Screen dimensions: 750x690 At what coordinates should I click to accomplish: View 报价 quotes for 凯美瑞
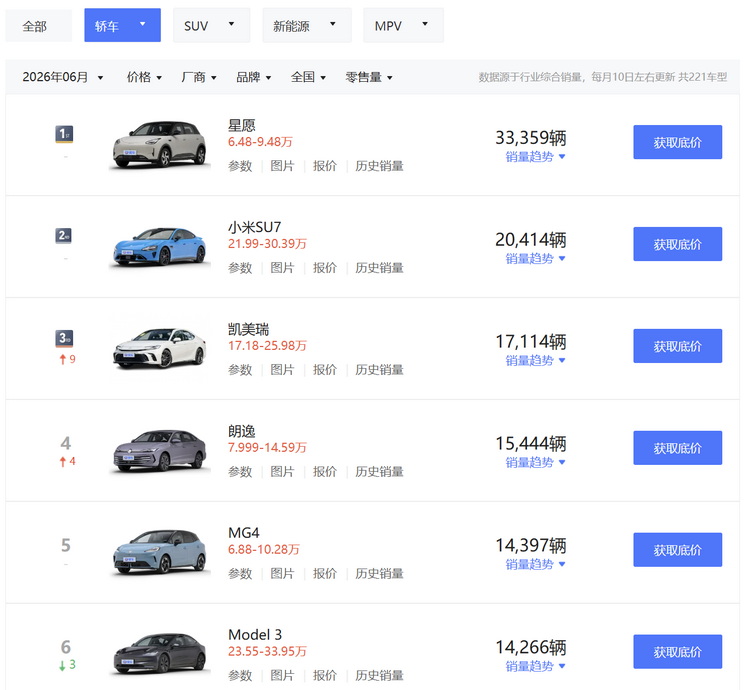coord(325,370)
